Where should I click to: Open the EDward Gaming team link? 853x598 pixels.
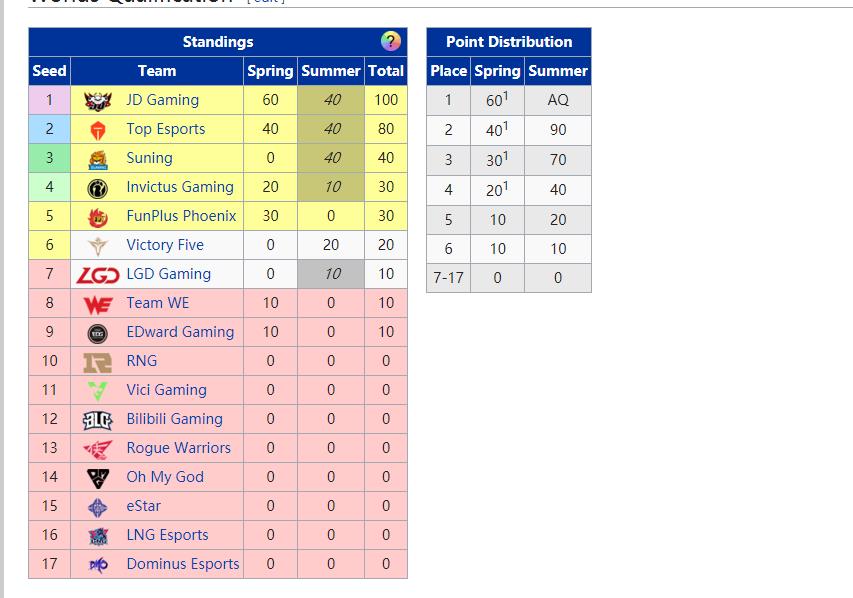pos(180,332)
